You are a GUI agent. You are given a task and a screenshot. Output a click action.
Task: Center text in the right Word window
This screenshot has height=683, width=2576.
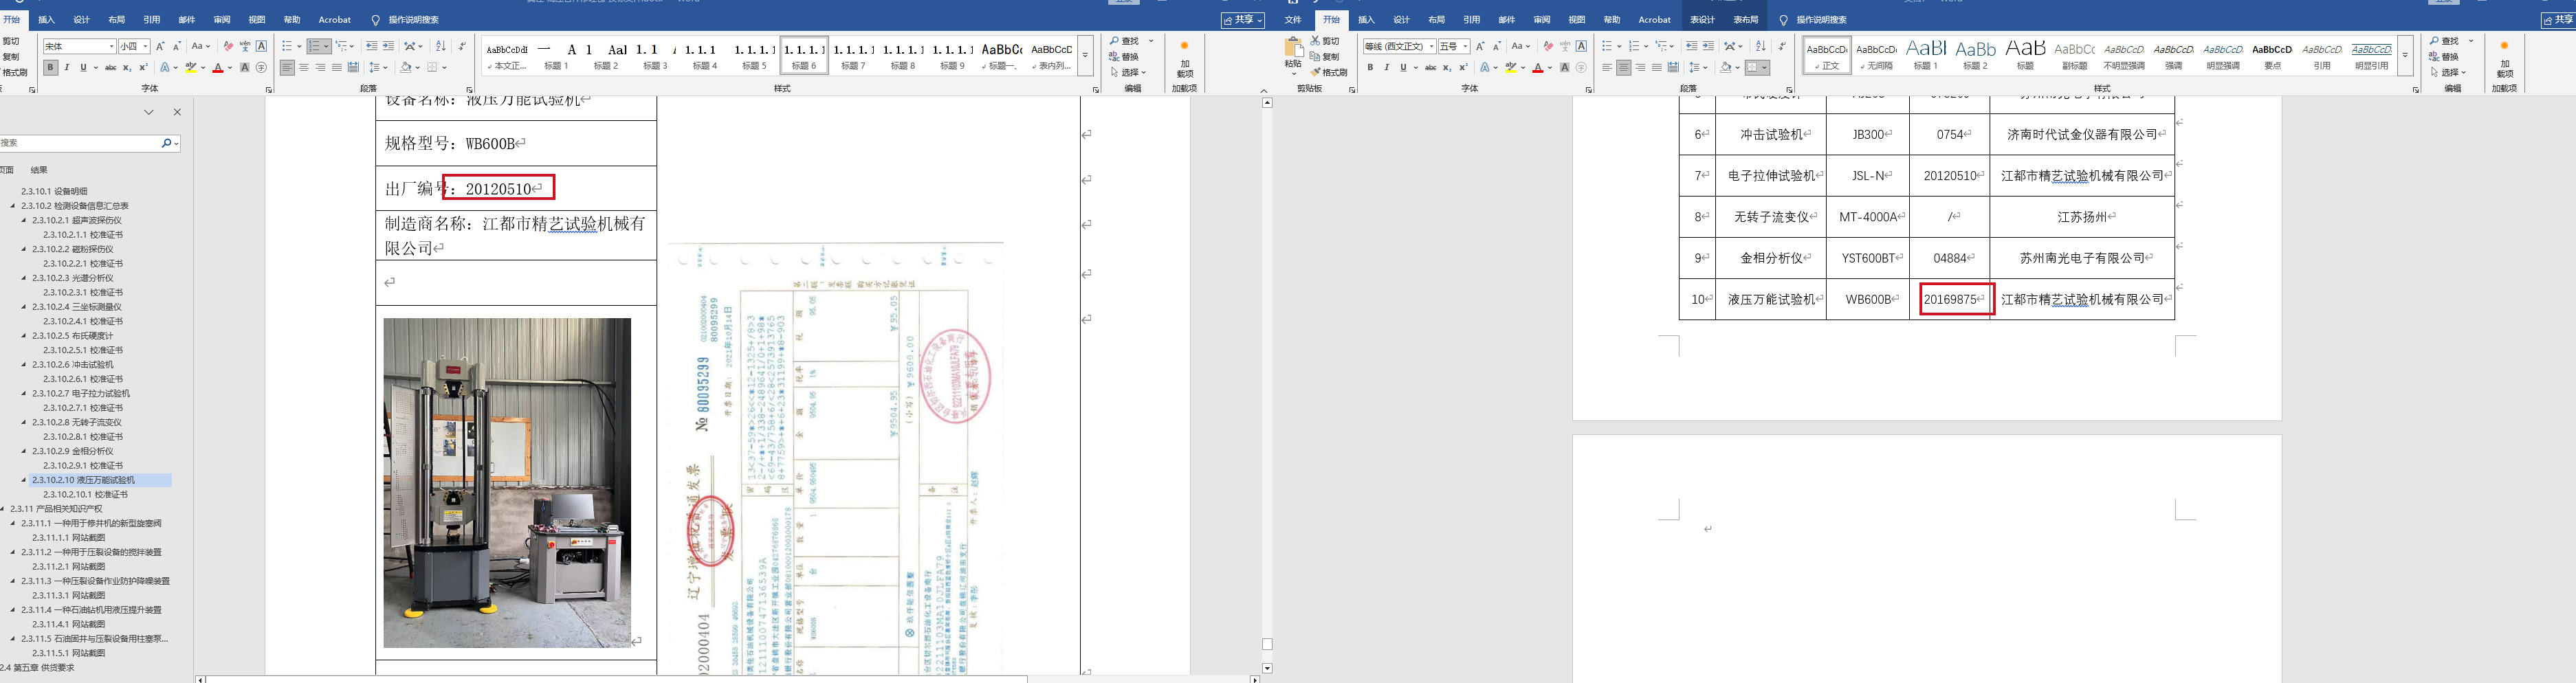click(1624, 68)
